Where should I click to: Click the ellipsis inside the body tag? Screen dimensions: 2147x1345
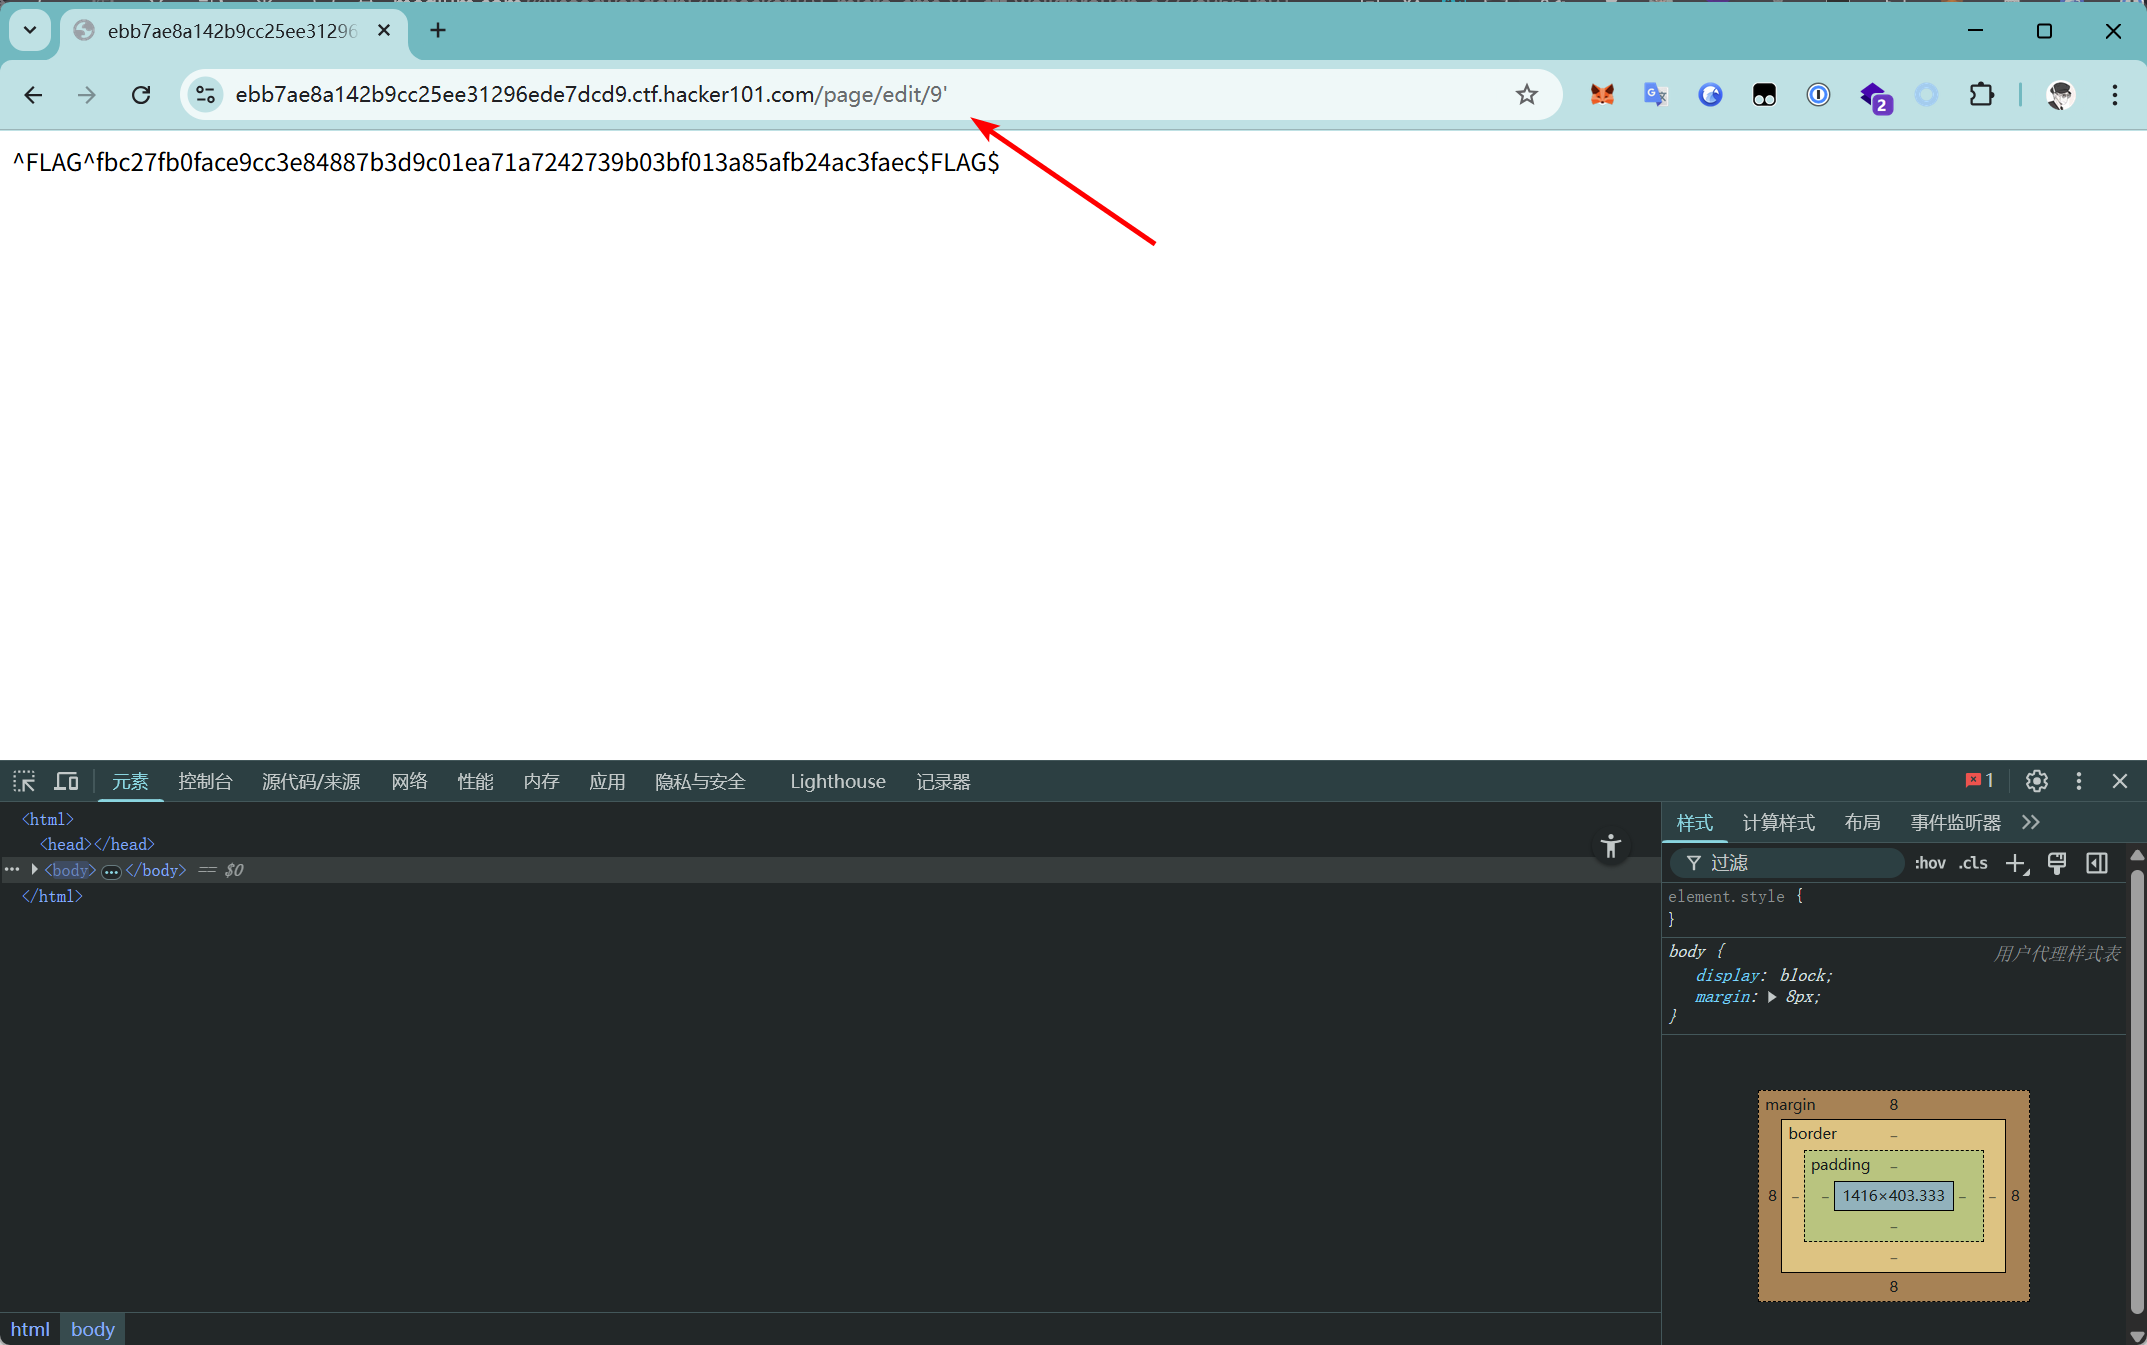(x=111, y=871)
